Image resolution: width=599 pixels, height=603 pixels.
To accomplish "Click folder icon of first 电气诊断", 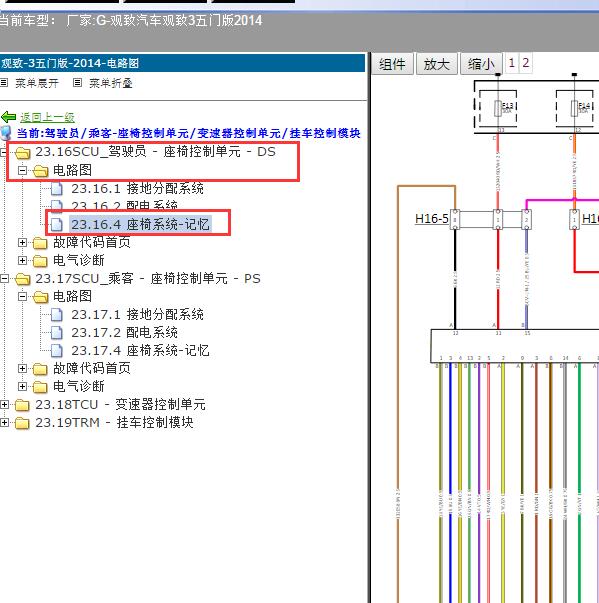I will tap(40, 261).
